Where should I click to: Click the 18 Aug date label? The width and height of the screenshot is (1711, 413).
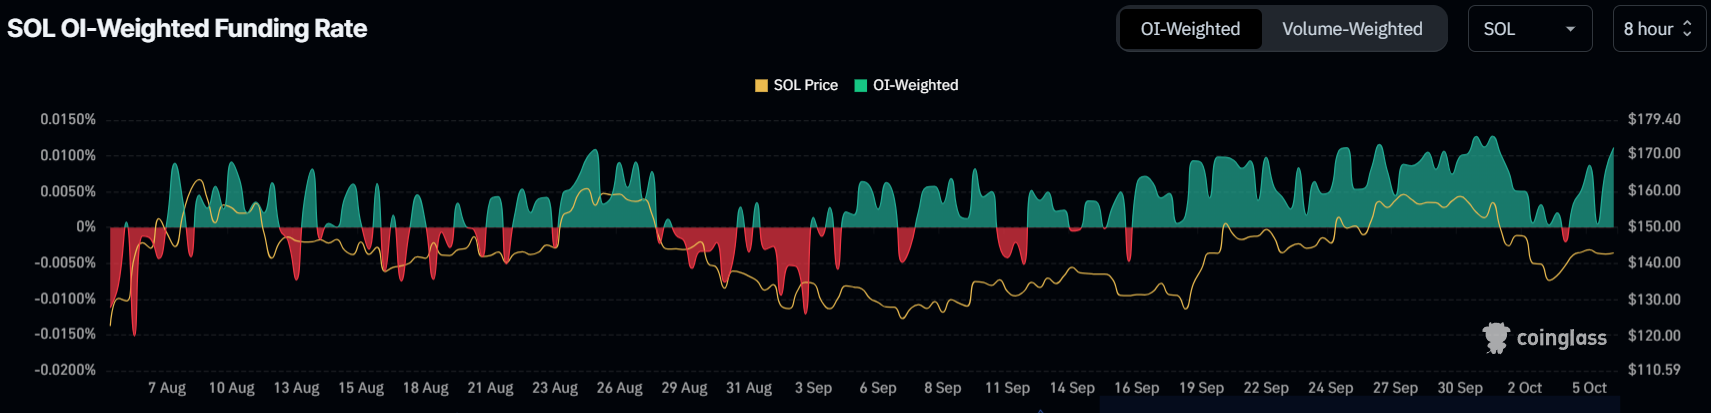426,388
